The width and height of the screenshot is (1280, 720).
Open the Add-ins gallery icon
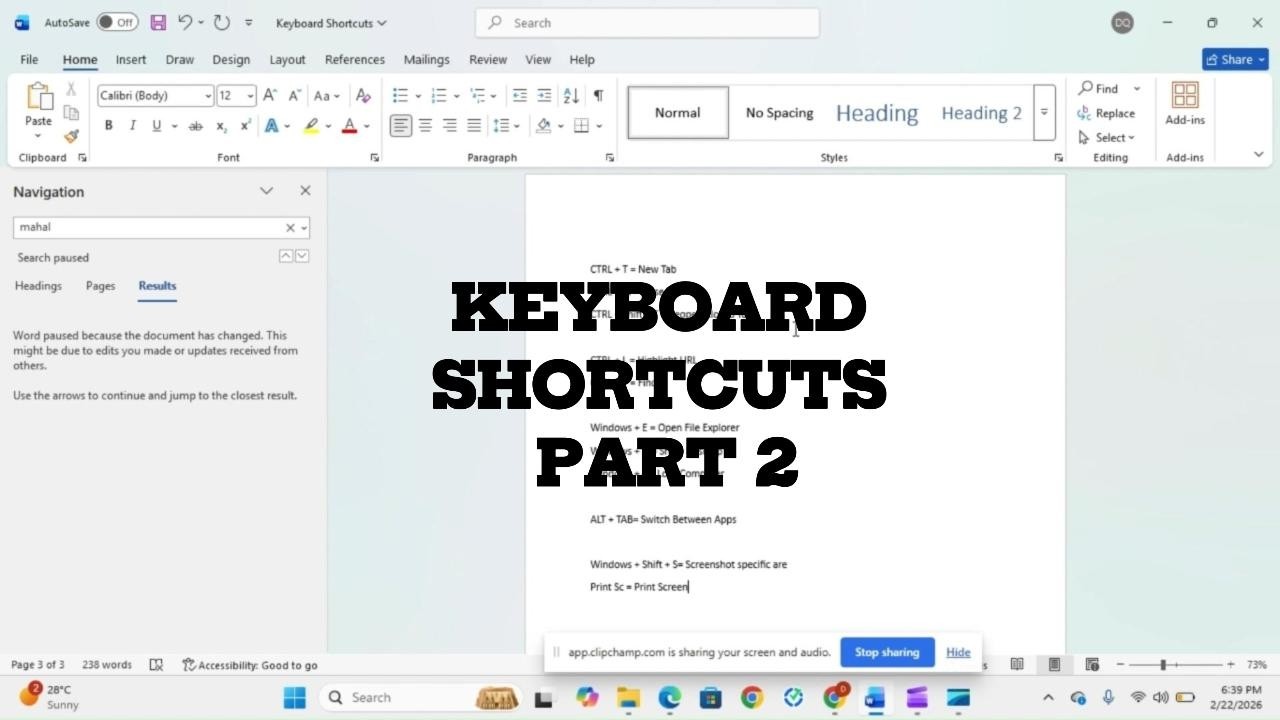tap(1185, 94)
